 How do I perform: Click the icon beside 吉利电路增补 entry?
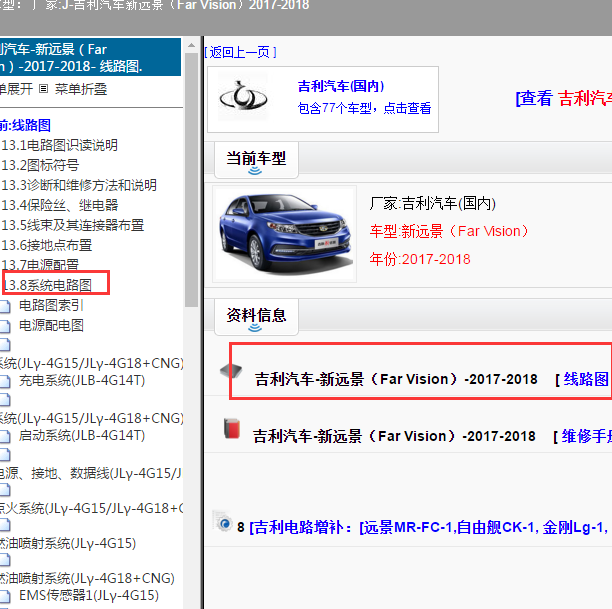click(223, 522)
